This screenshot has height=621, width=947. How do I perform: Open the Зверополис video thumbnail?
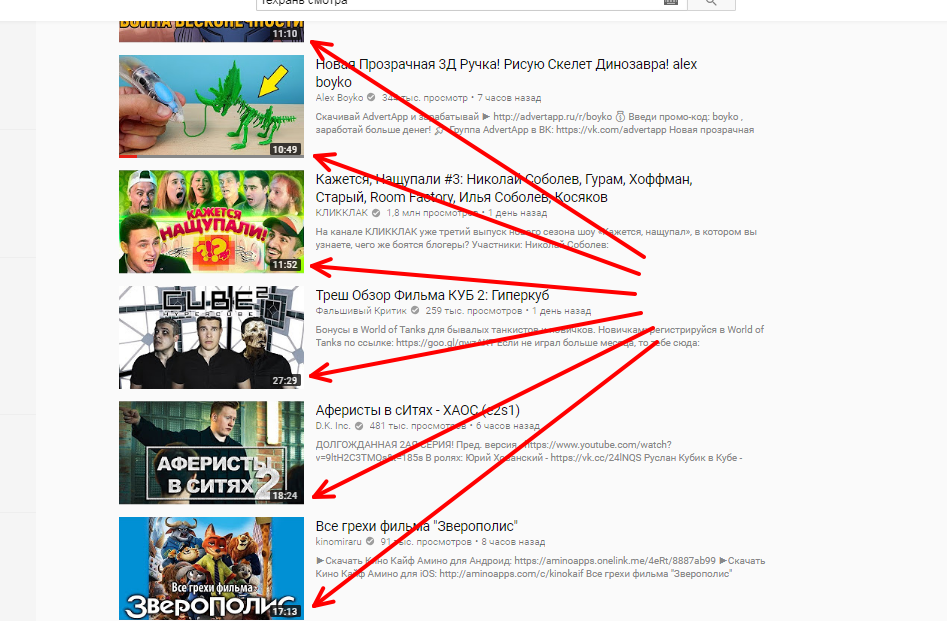tap(211, 568)
